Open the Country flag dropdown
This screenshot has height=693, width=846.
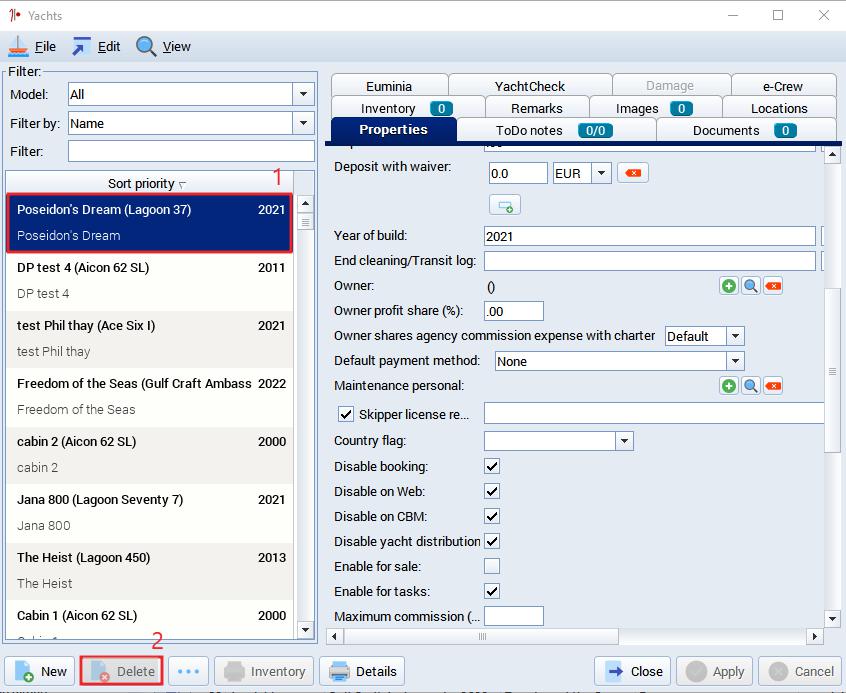coord(624,441)
